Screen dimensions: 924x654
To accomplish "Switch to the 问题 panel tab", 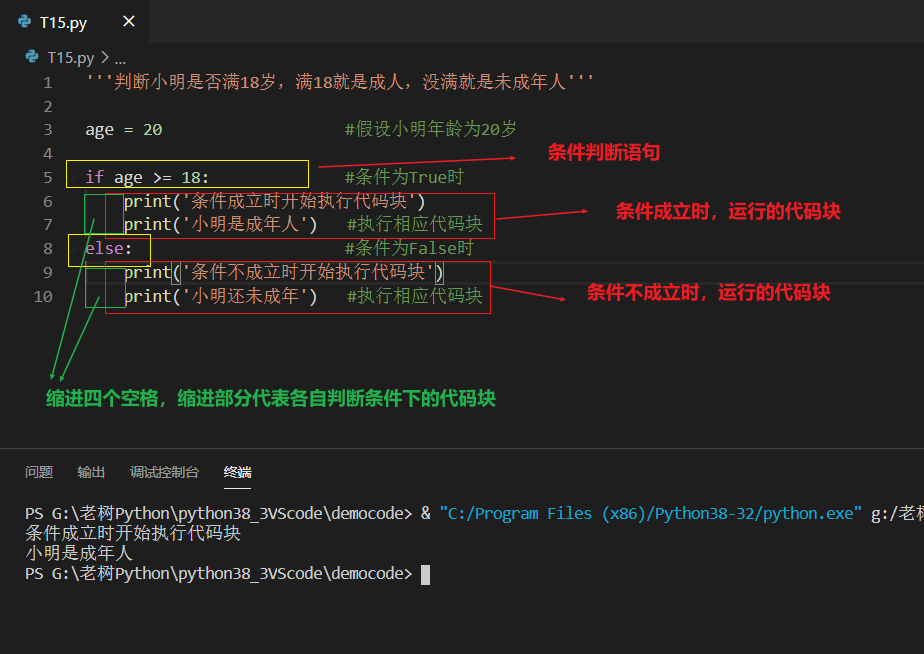I will (x=38, y=471).
